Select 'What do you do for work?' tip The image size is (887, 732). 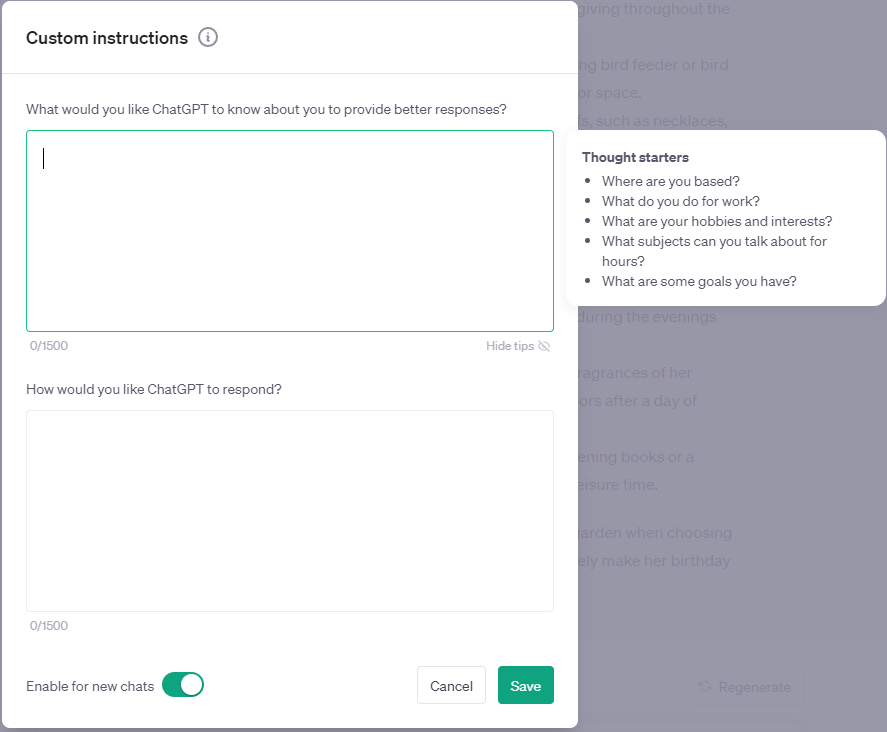pos(680,201)
